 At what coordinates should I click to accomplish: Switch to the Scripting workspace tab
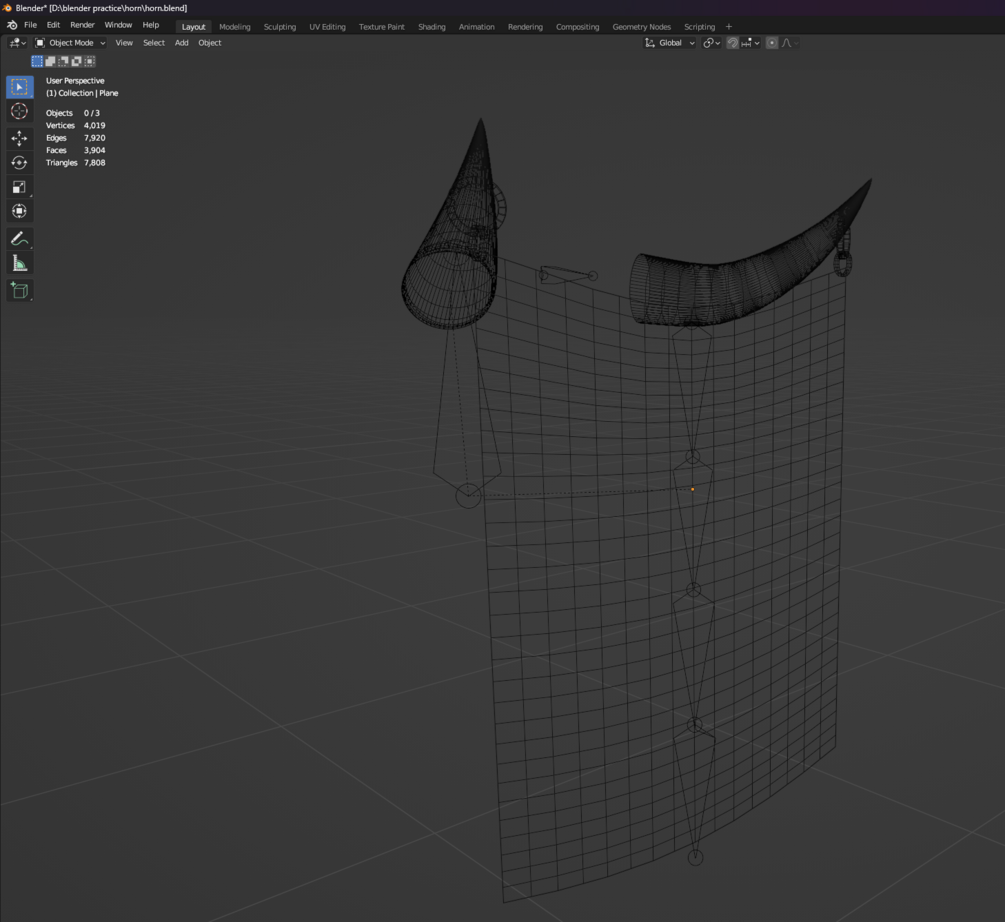point(699,27)
